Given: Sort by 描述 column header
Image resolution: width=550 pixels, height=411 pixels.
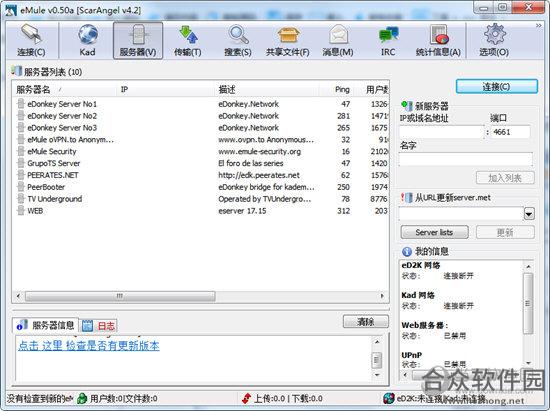Looking at the screenshot, I should tap(267, 90).
